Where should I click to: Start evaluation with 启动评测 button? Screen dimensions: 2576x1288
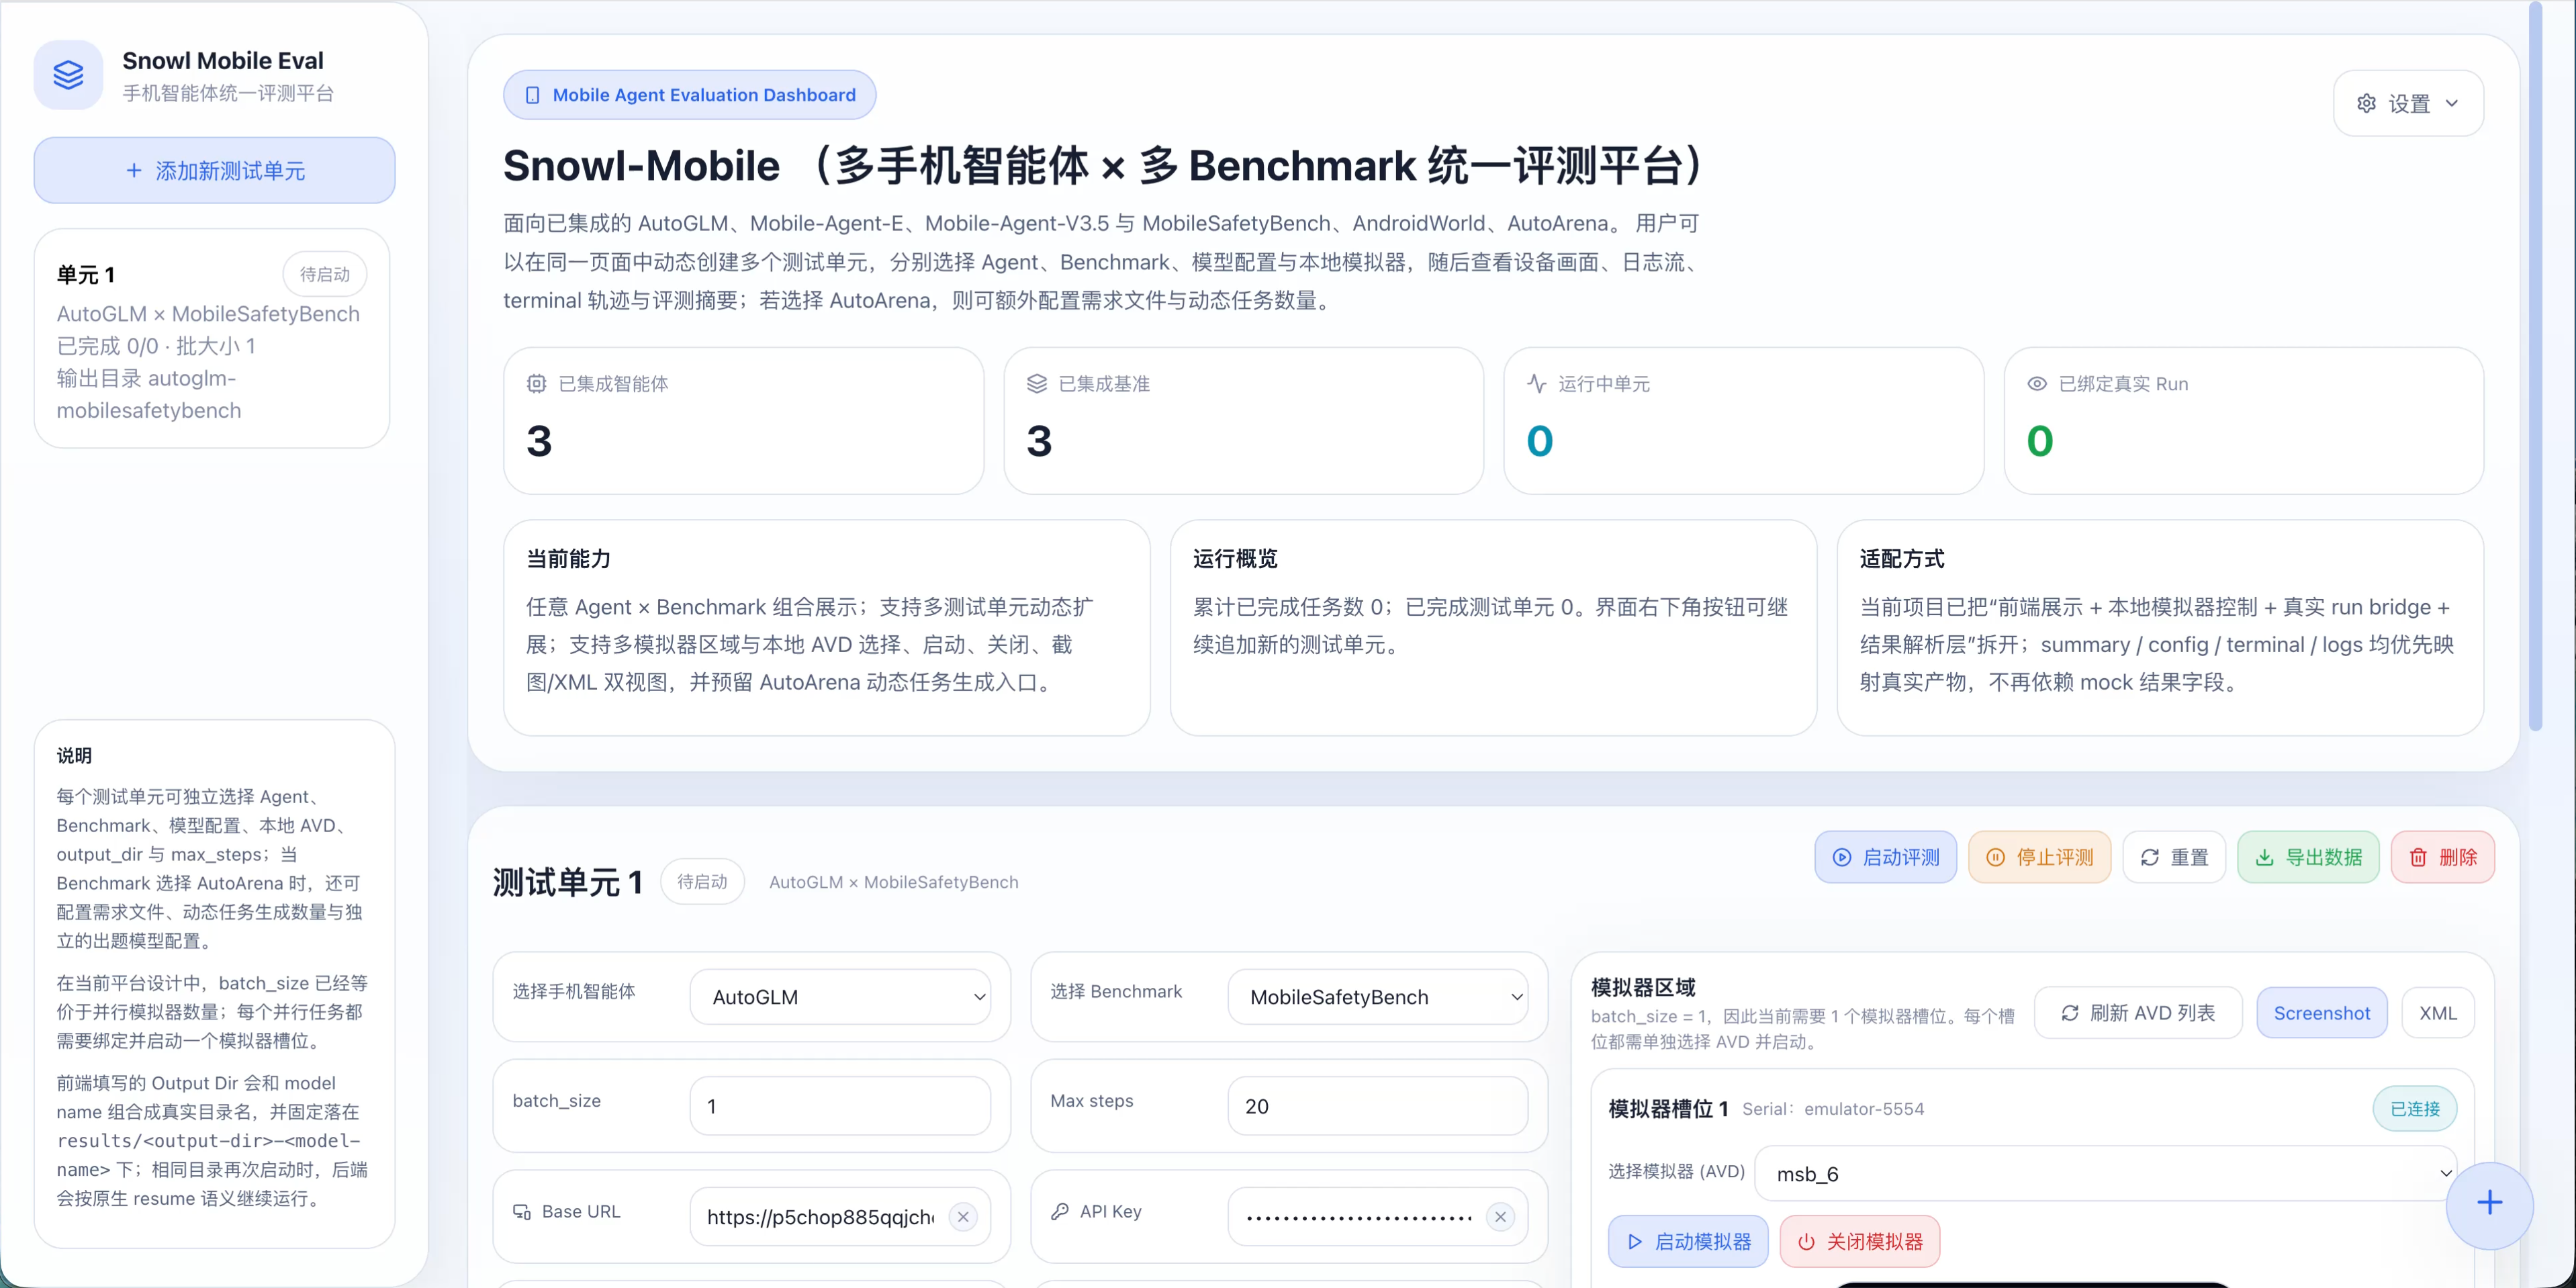[1886, 857]
